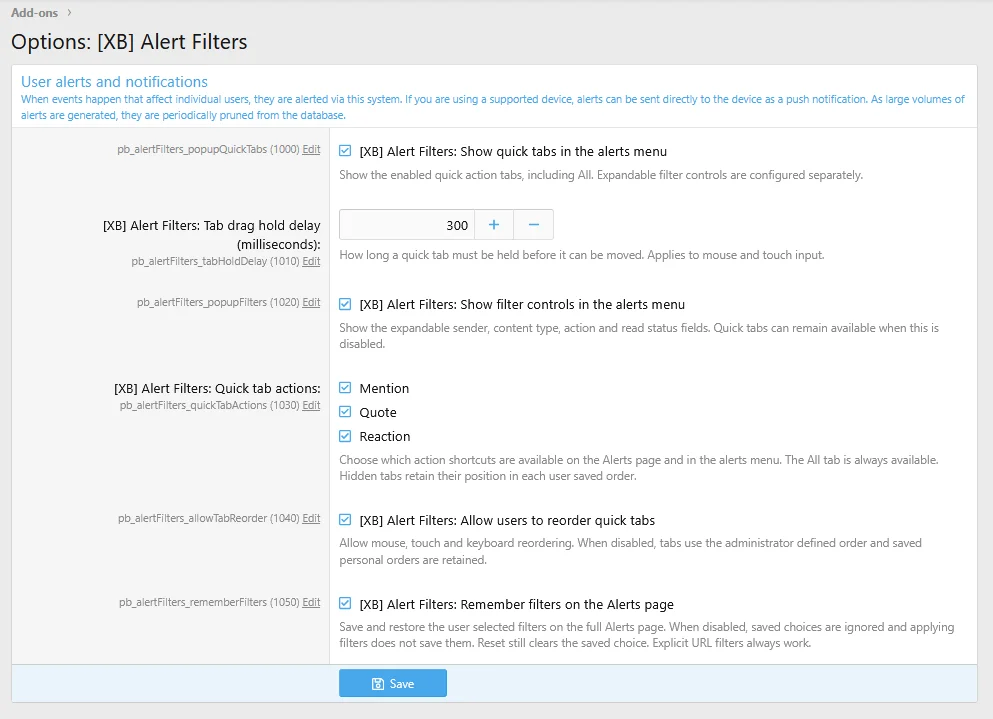
Task: Click the Quick tab actions label
Action: (217, 388)
